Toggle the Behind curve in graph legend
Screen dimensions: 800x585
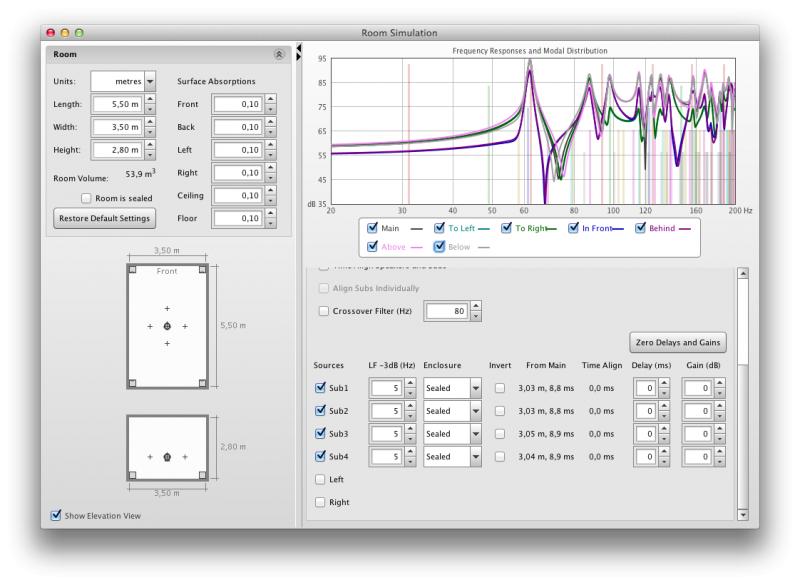pyautogui.click(x=641, y=228)
